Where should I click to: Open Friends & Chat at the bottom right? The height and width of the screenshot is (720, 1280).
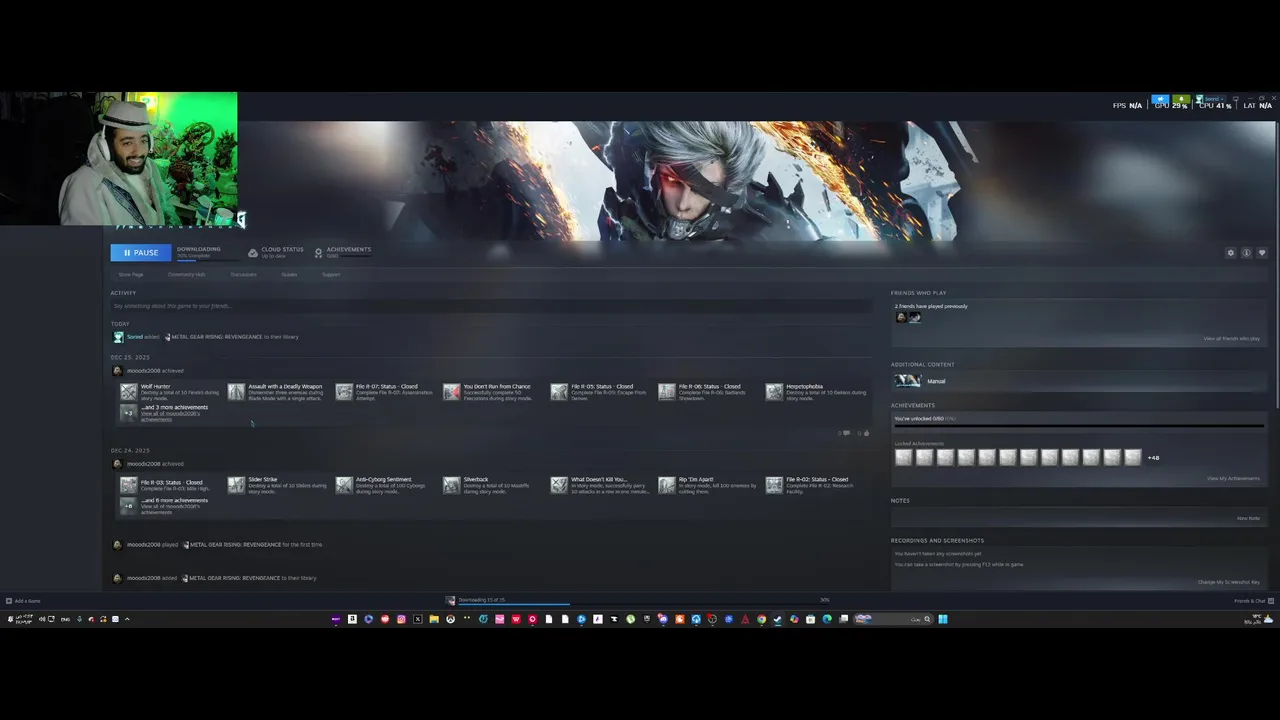1253,601
